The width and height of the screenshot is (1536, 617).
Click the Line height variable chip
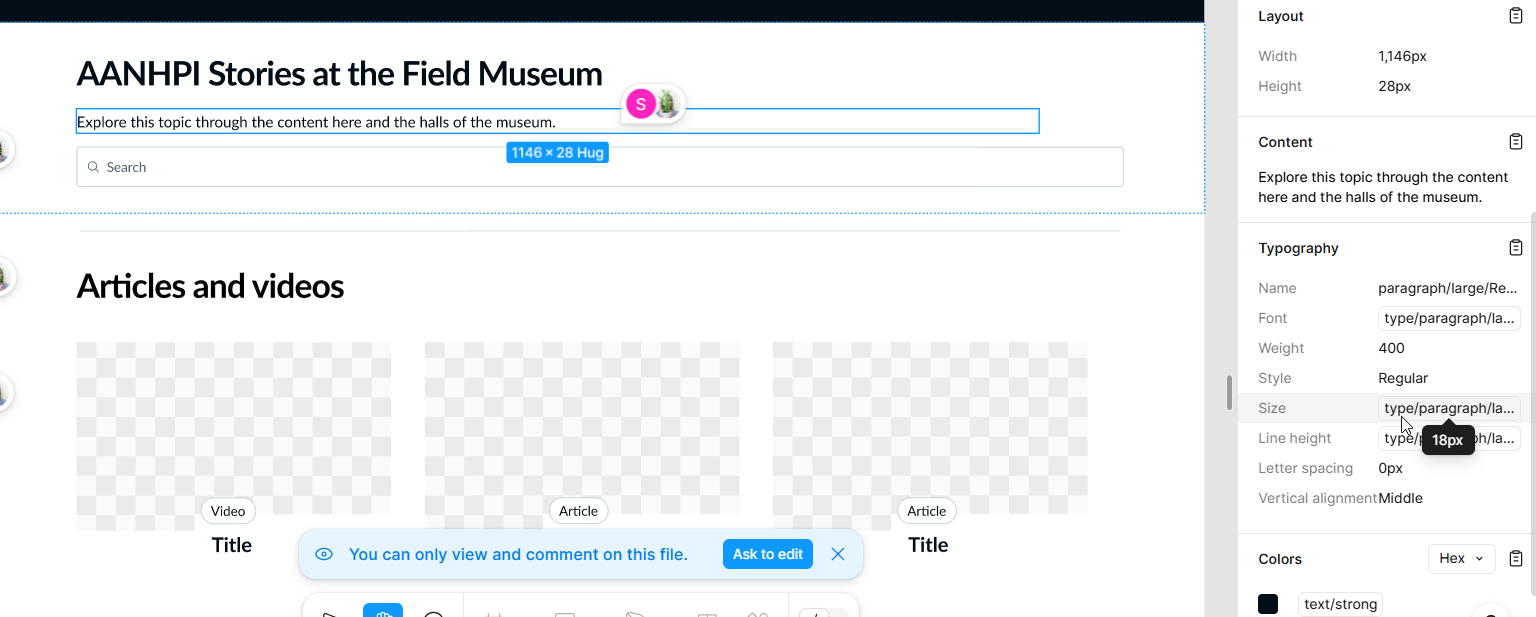pos(1449,438)
